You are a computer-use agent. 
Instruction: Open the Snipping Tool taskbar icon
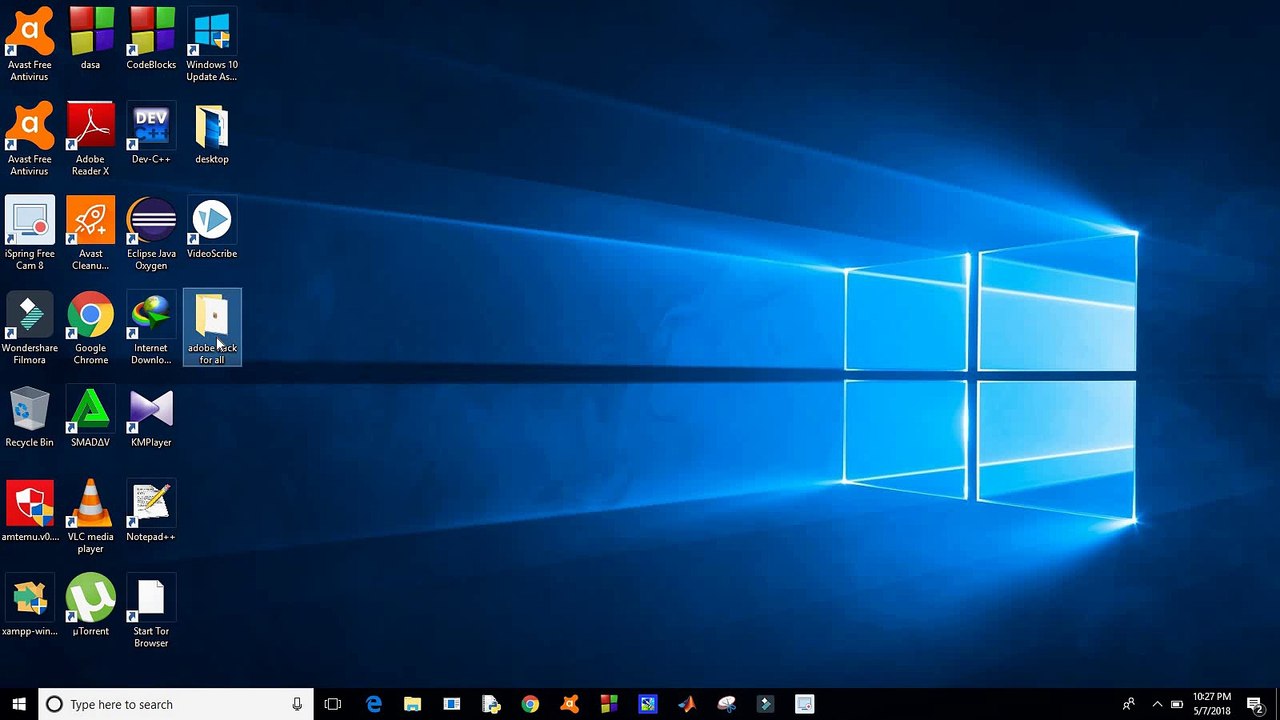pos(726,704)
